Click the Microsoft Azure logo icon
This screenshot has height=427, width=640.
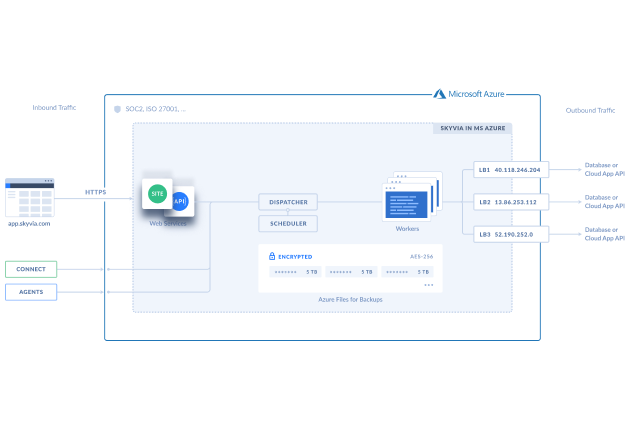pos(440,94)
